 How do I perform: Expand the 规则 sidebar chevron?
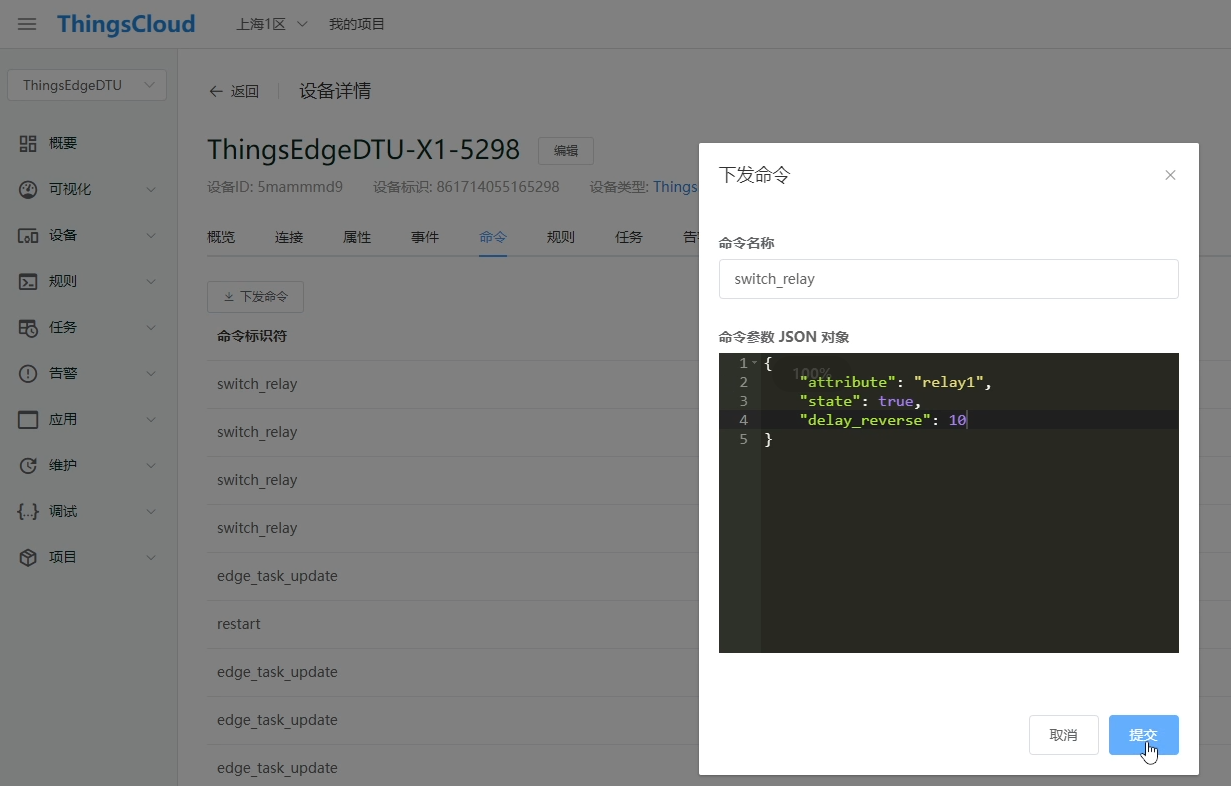(151, 281)
